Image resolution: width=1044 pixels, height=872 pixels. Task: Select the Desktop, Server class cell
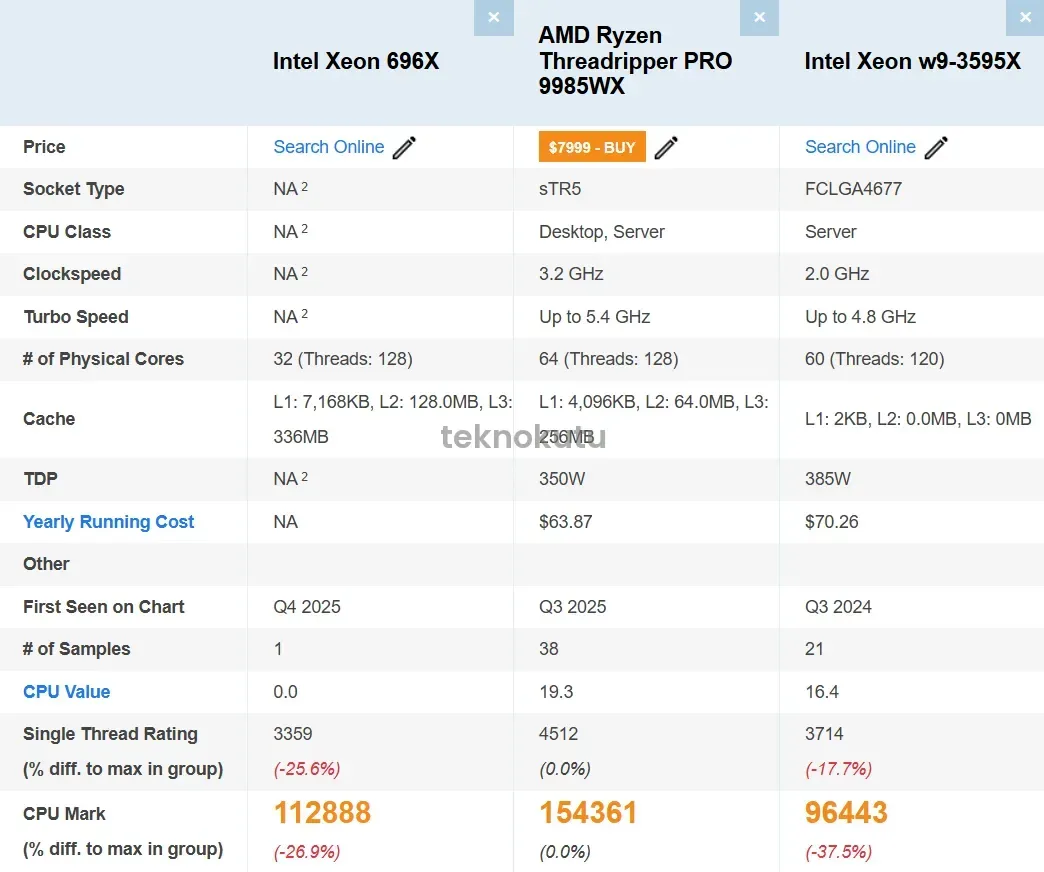[x=602, y=232]
